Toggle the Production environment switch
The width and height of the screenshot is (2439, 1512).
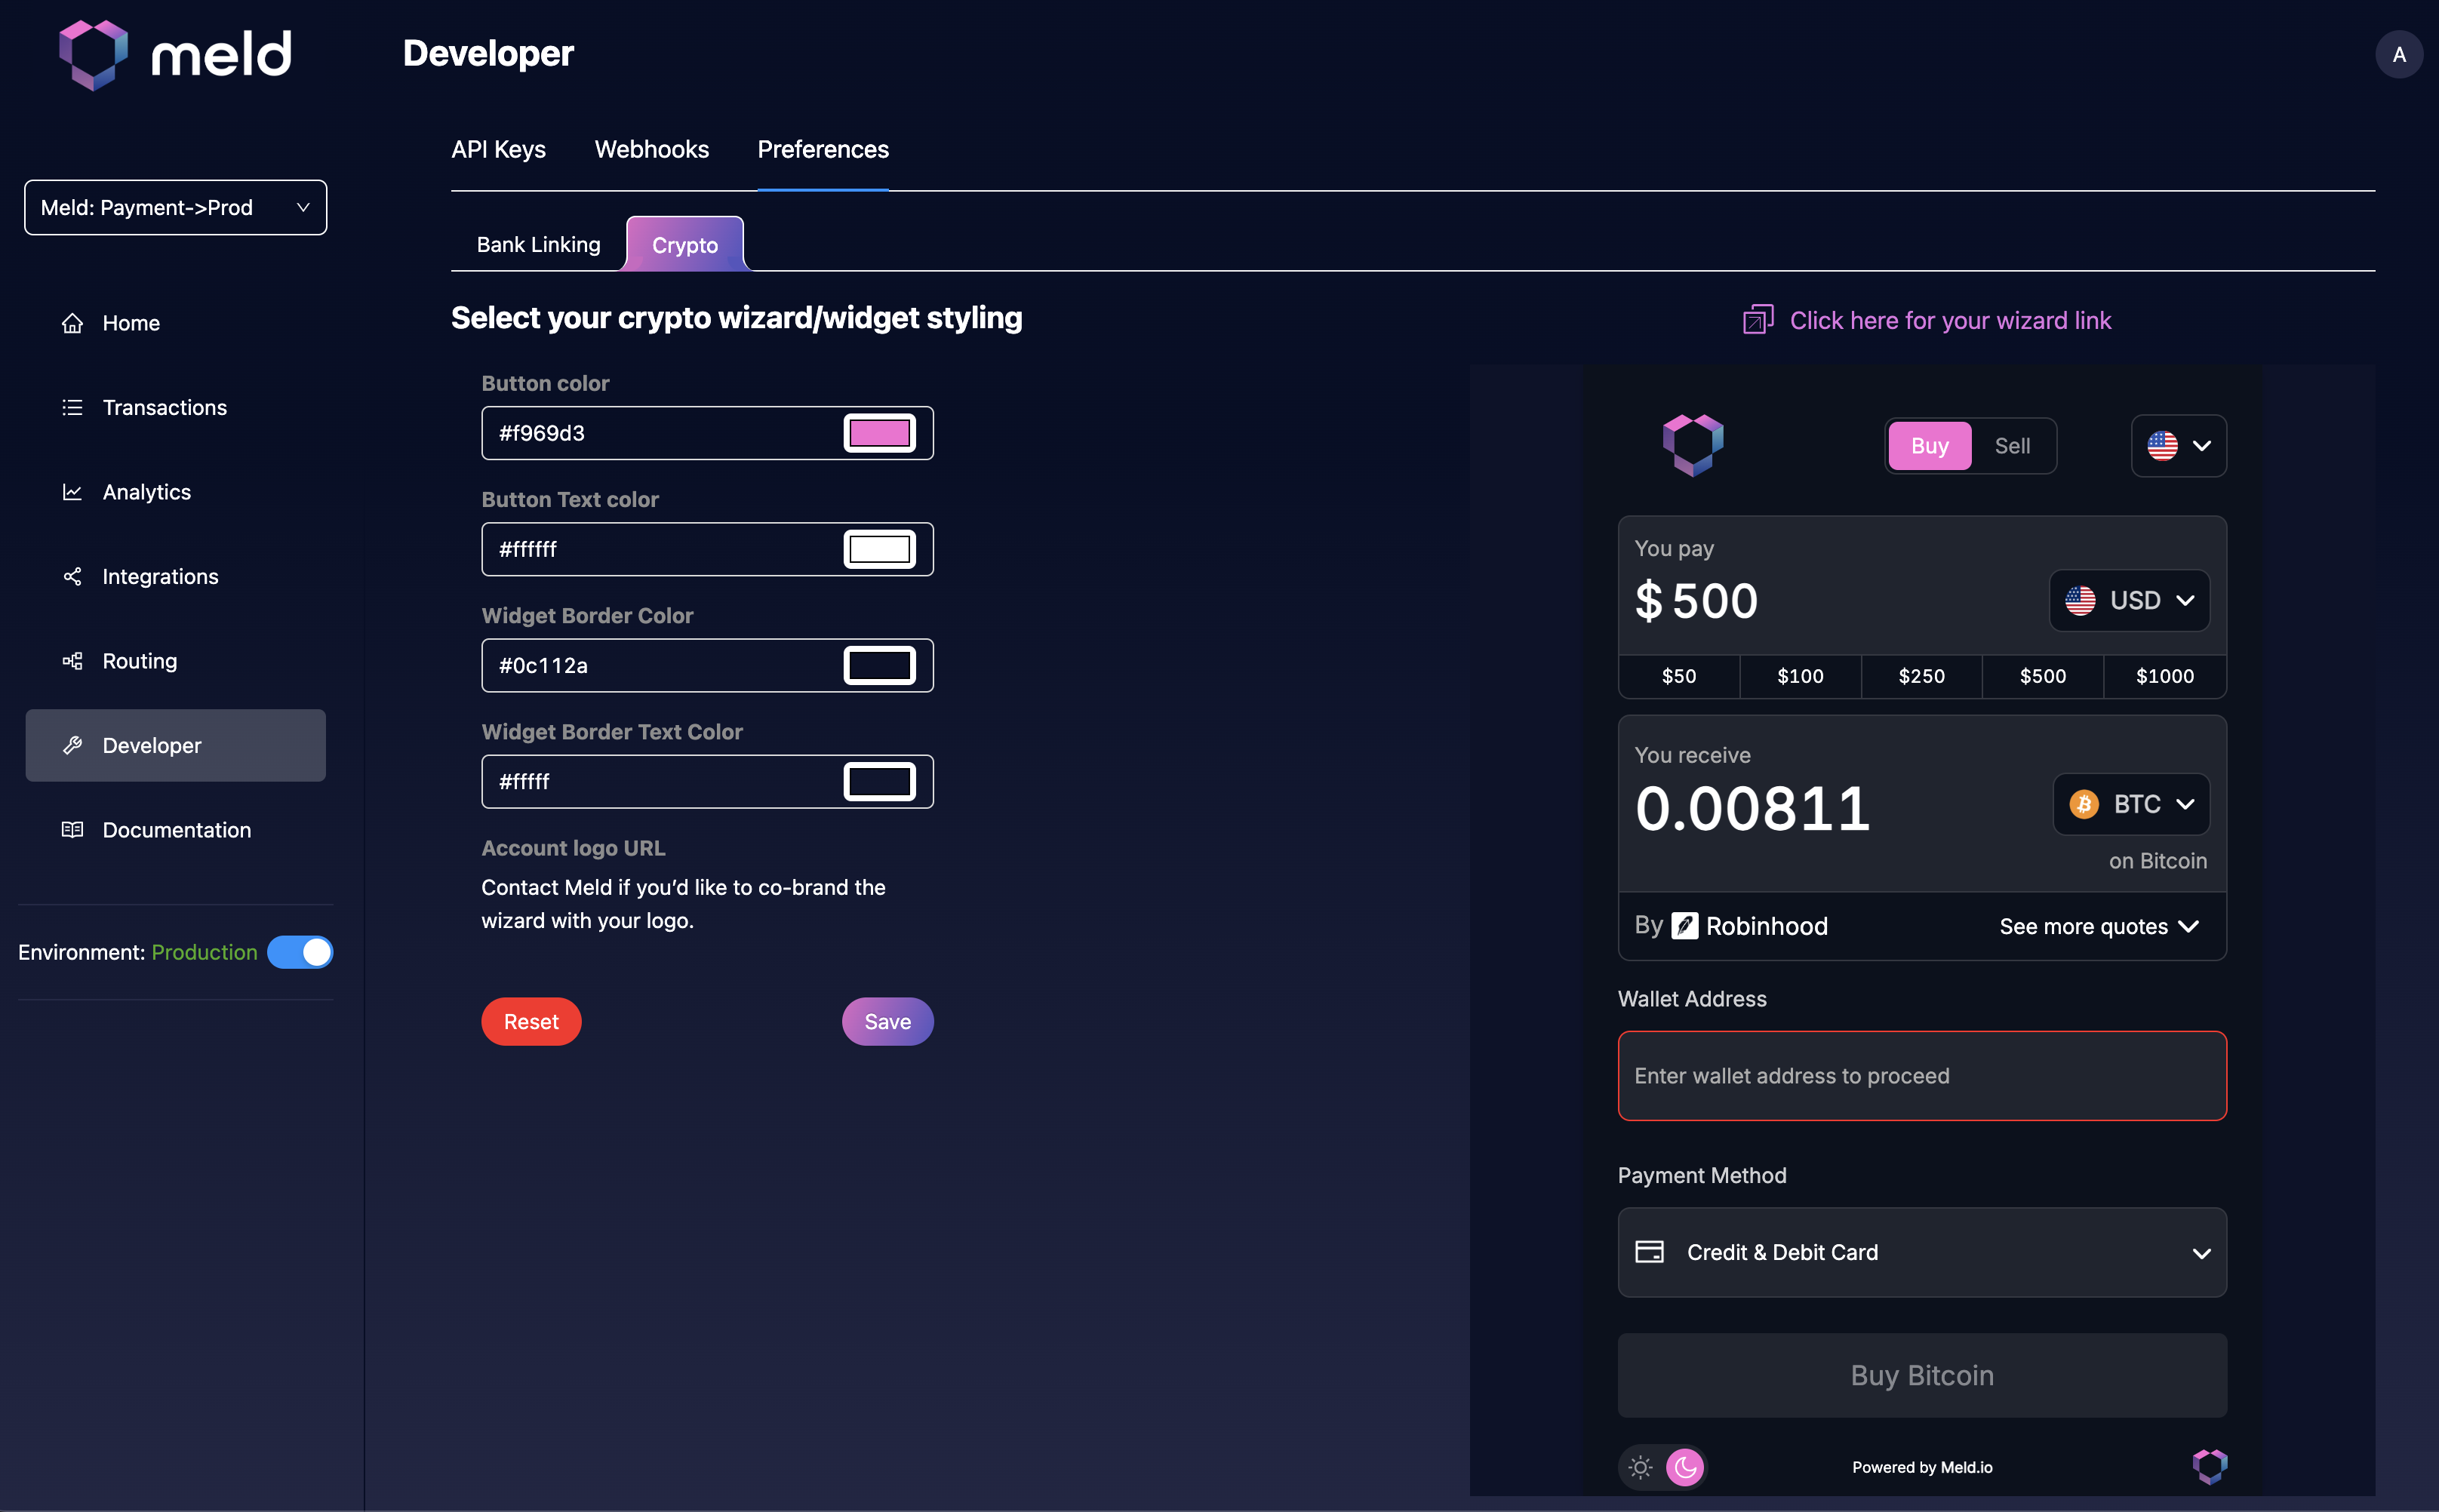coord(300,952)
